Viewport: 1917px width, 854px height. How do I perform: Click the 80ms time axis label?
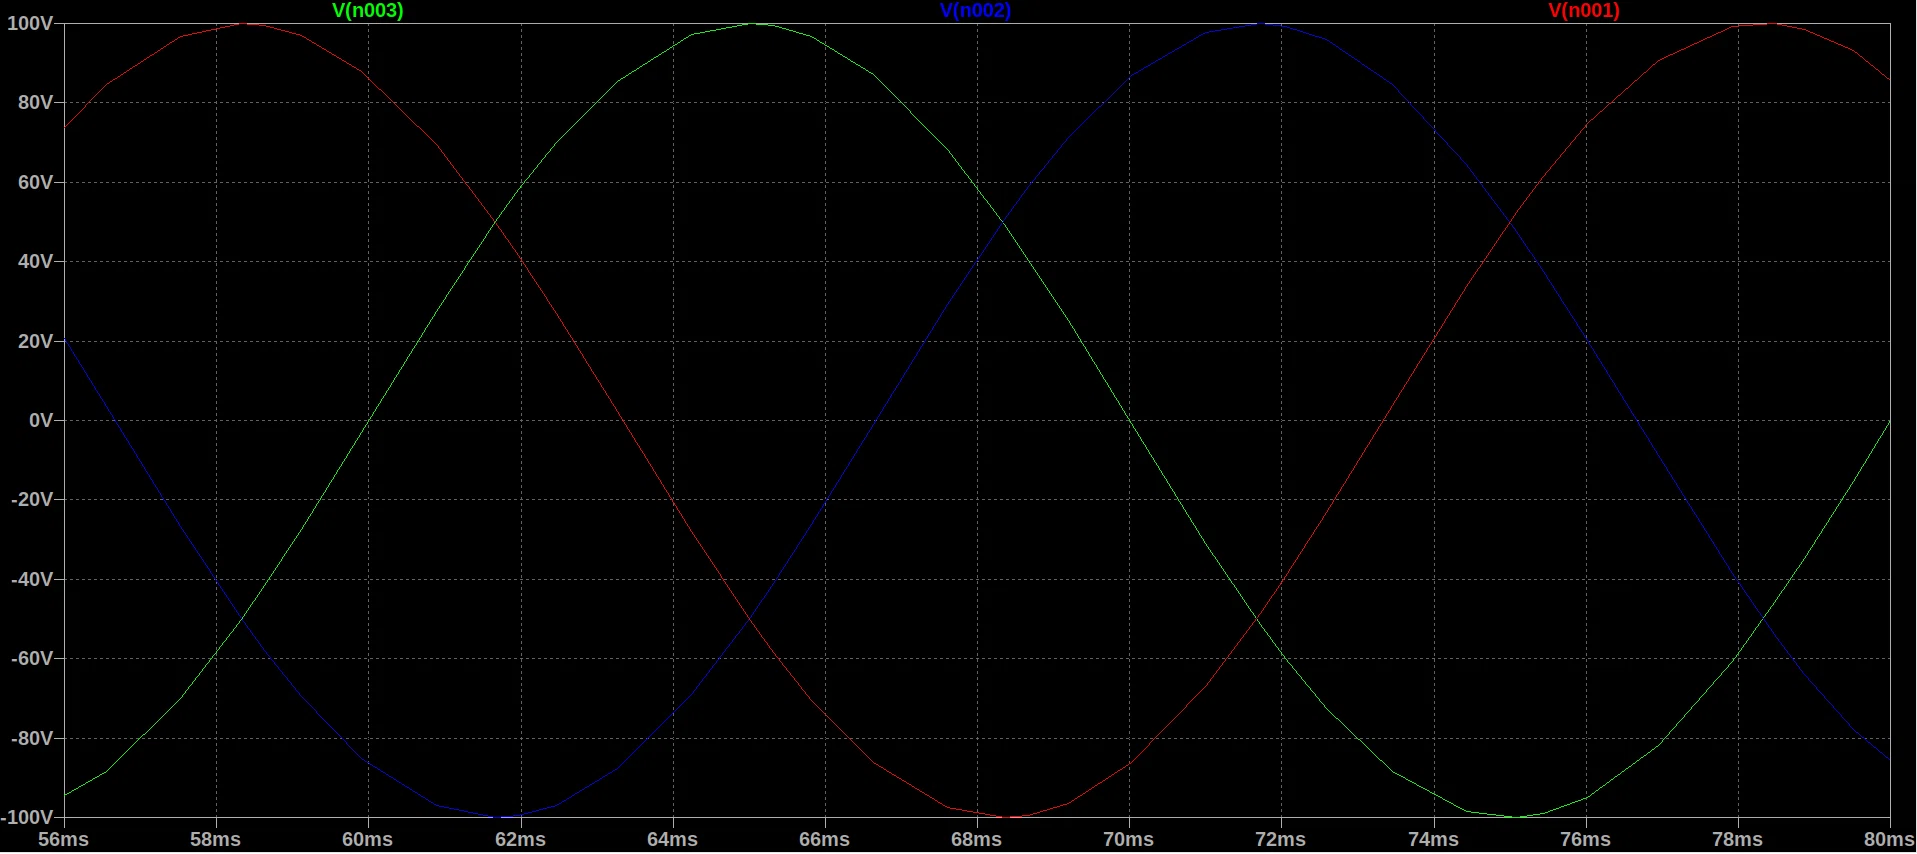(x=1888, y=840)
